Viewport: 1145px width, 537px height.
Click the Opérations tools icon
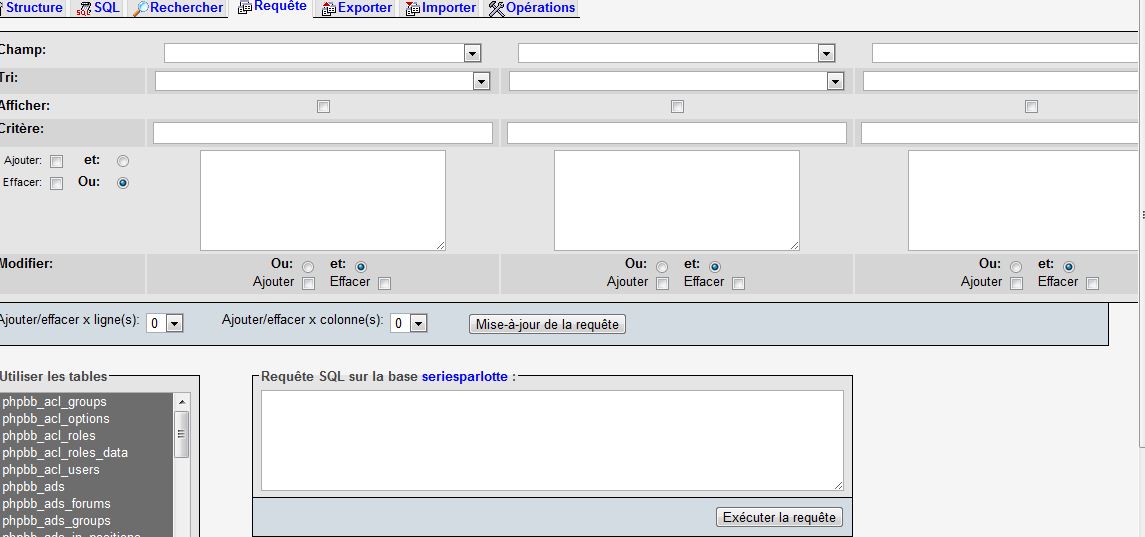point(496,8)
